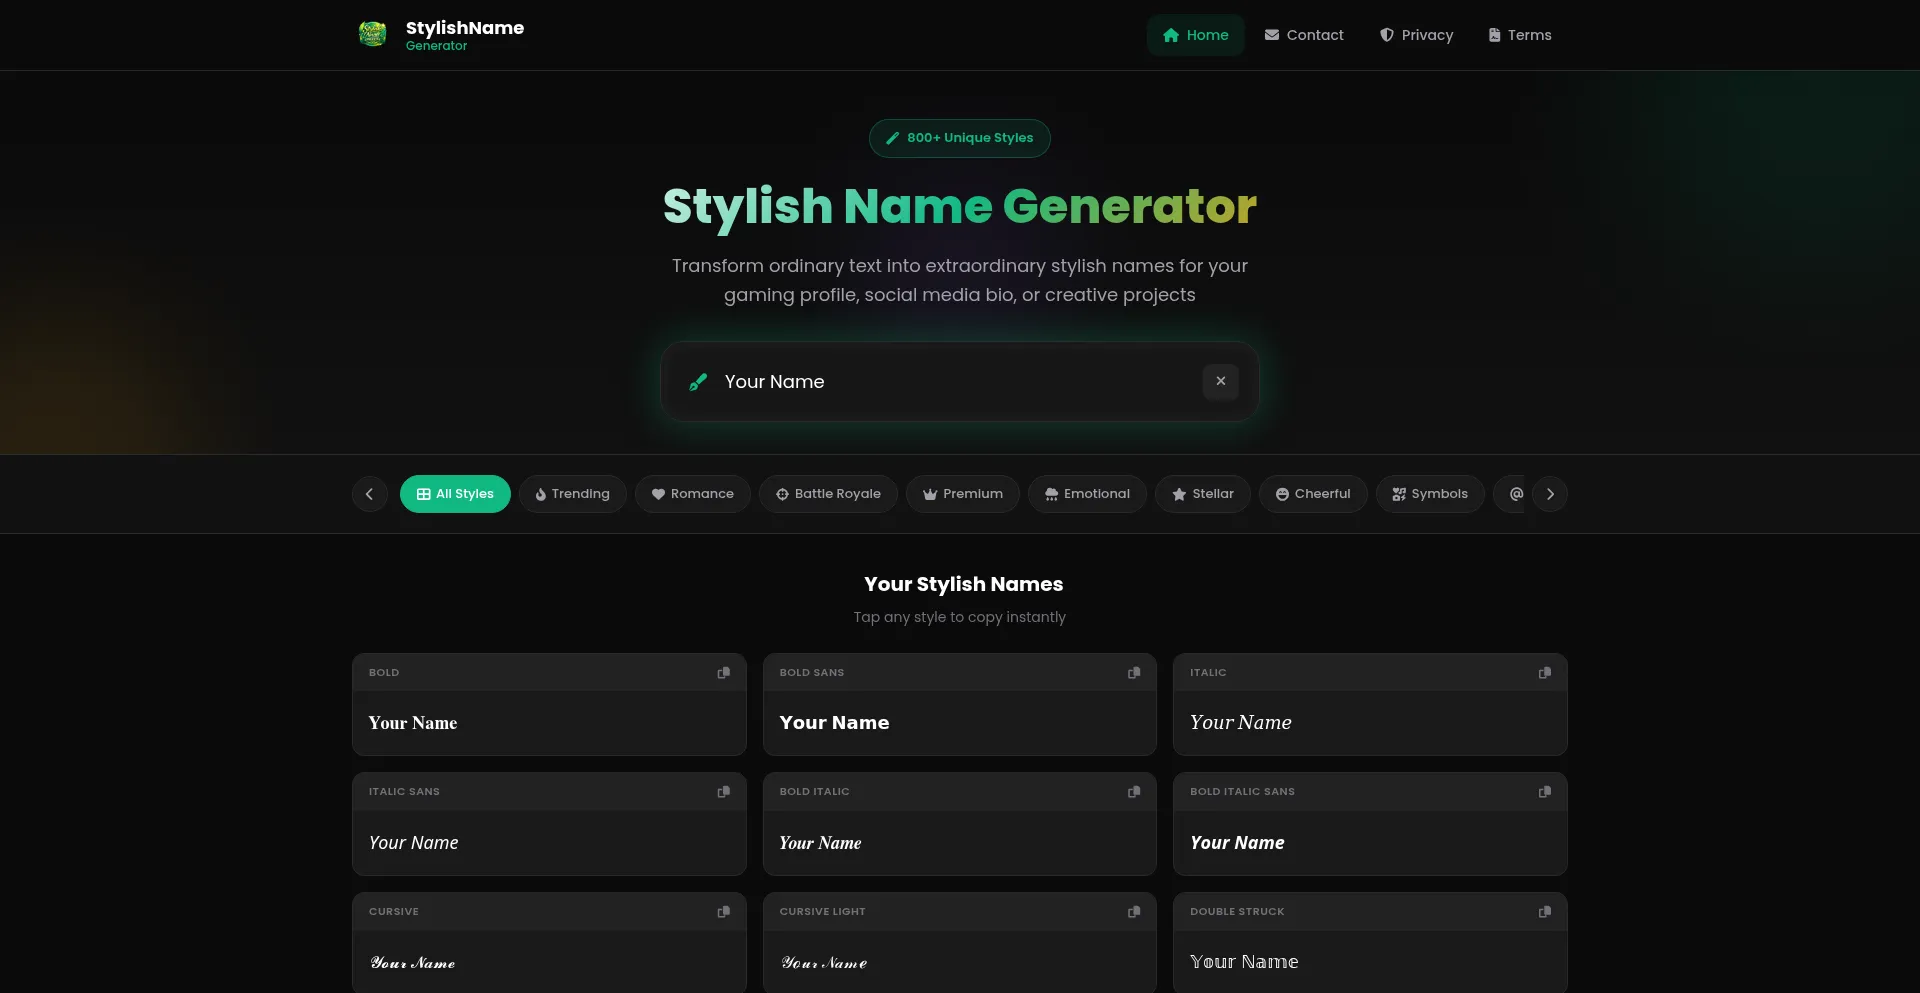Select the All Styles category

click(455, 494)
